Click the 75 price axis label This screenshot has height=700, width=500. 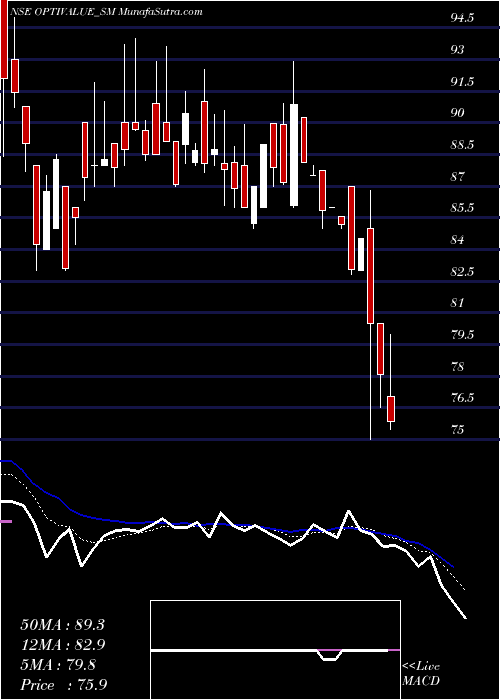click(458, 429)
